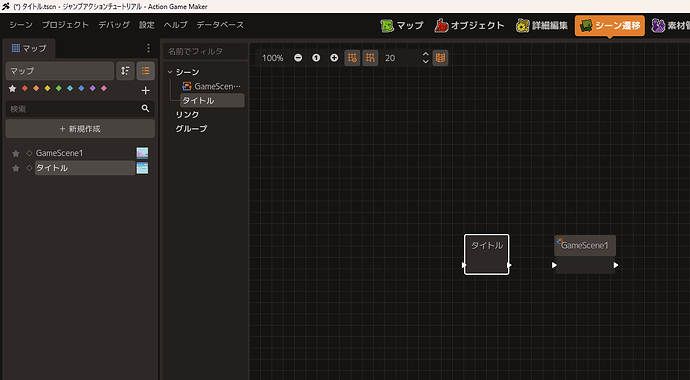Filter by the favorites star in the tag row
Viewport: 690px width, 380px height.
(12, 88)
